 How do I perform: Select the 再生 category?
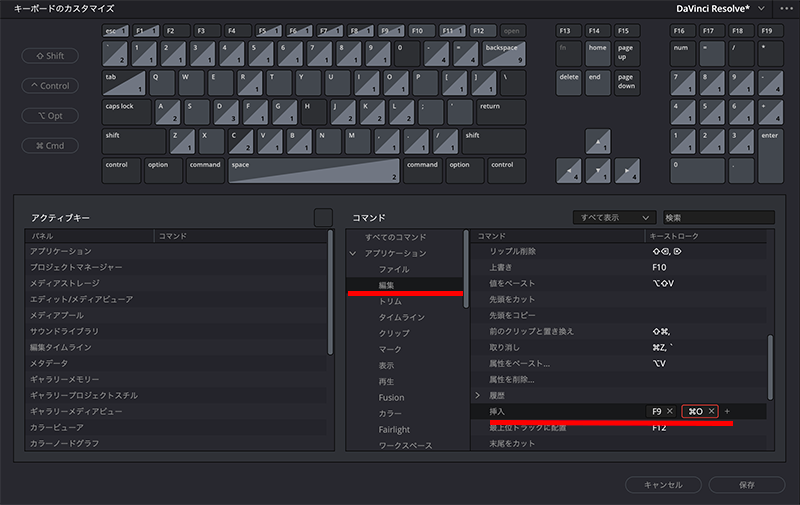[386, 382]
